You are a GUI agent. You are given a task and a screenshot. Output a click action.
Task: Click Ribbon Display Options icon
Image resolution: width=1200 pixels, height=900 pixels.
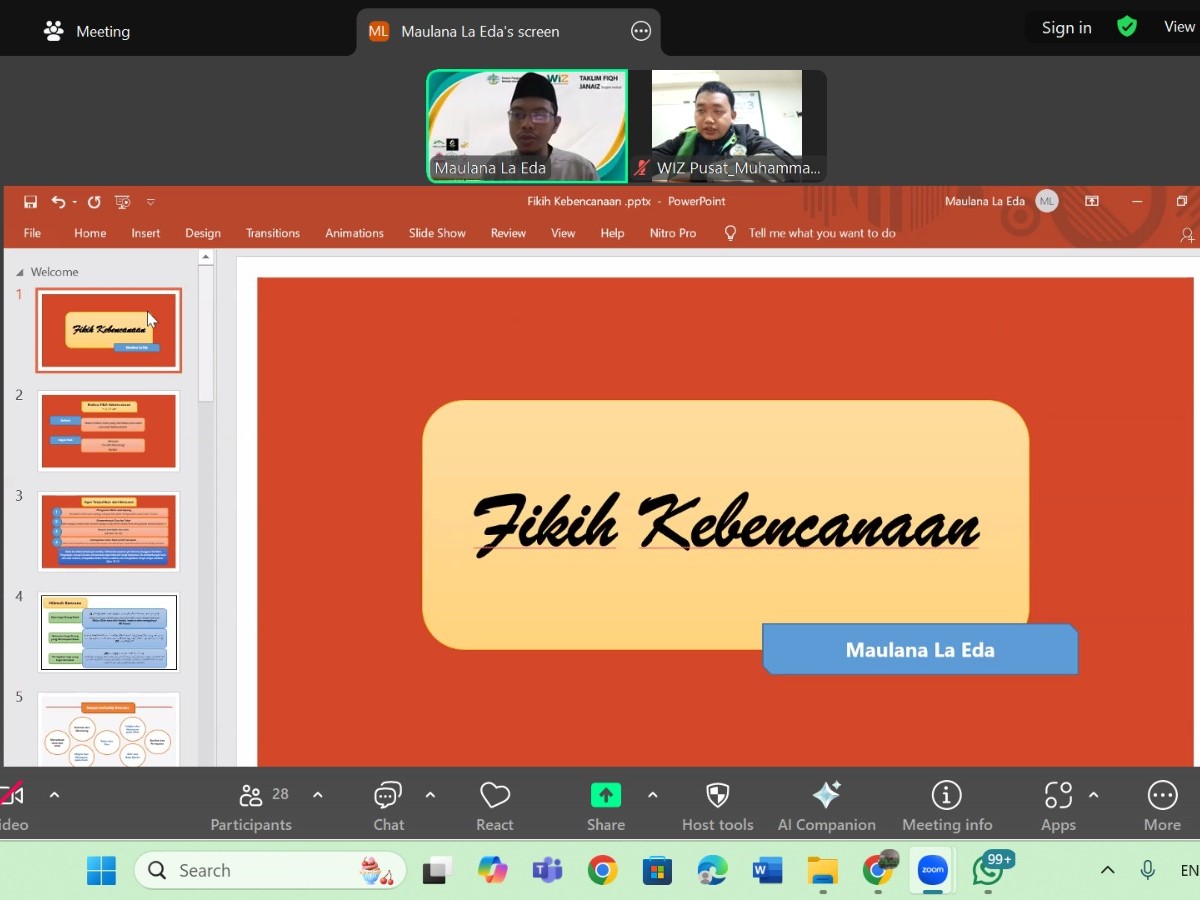[1091, 201]
